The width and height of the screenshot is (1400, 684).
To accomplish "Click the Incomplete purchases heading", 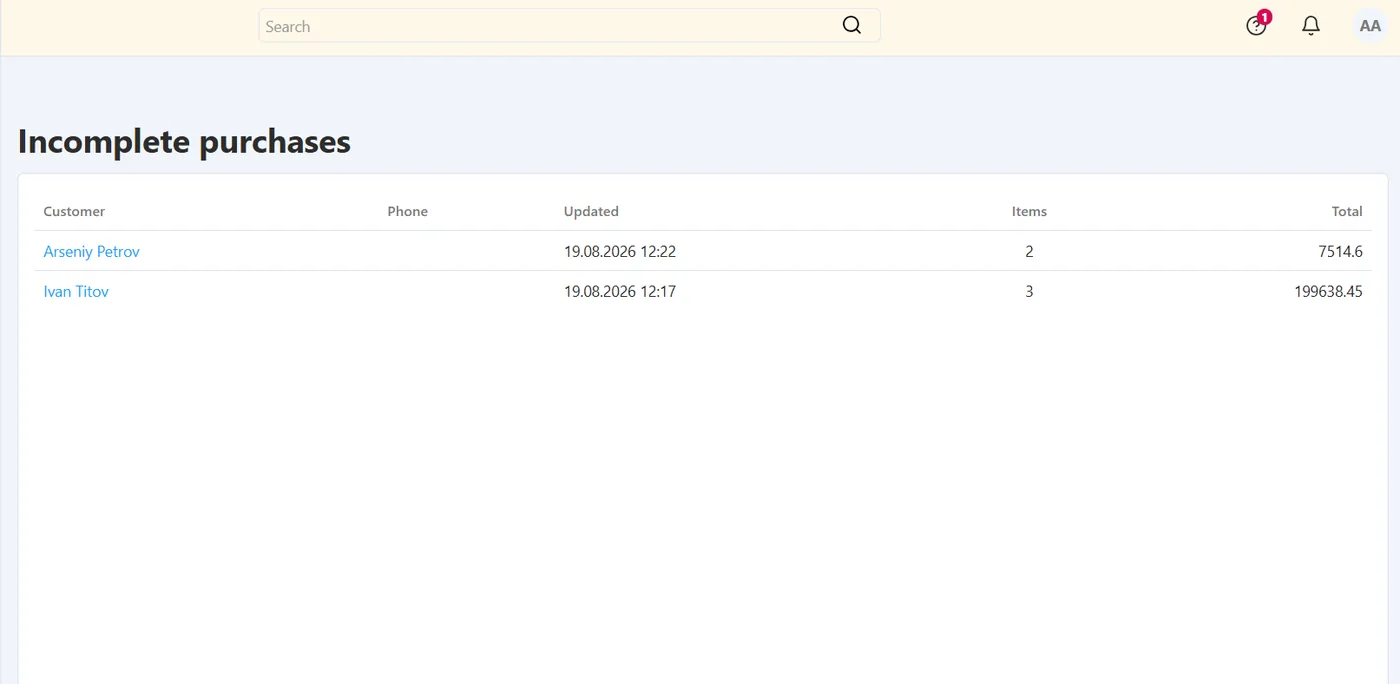I will (184, 142).
